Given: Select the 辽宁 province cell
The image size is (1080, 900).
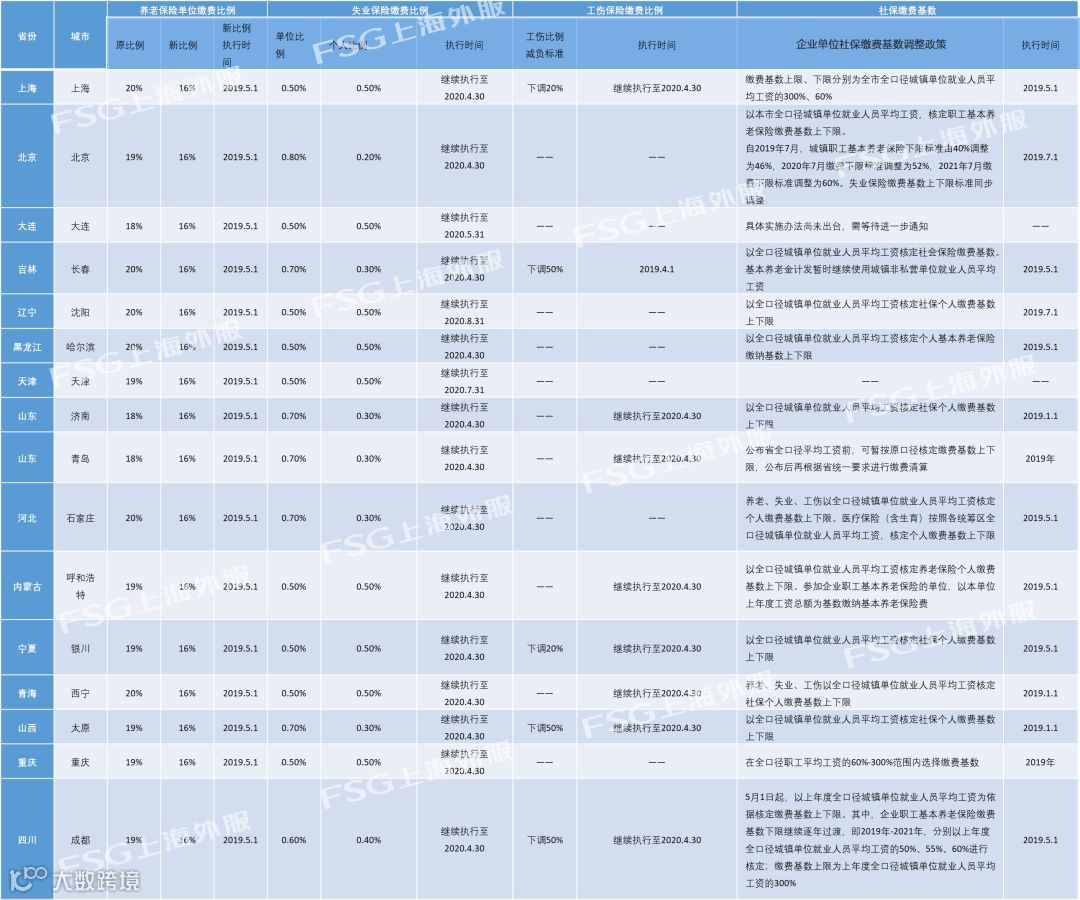Looking at the screenshot, I should (x=27, y=312).
